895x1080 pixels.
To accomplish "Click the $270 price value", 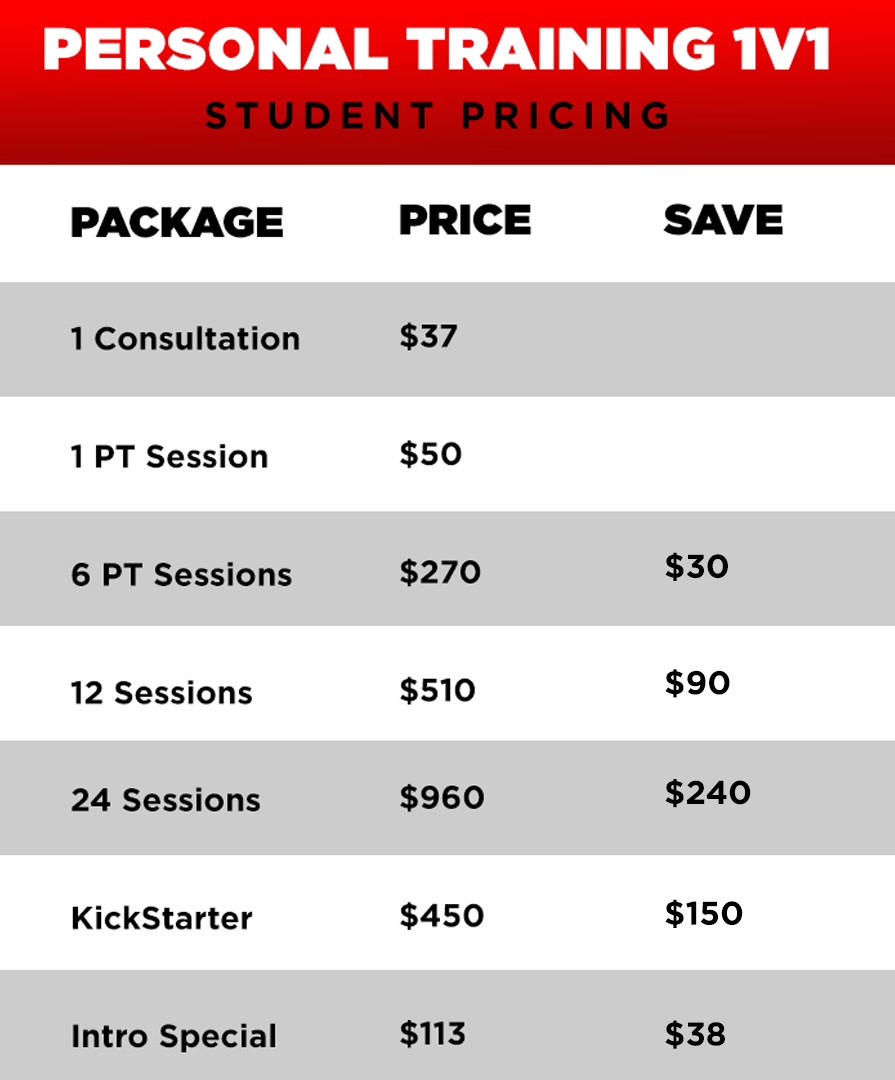I will 440,572.
